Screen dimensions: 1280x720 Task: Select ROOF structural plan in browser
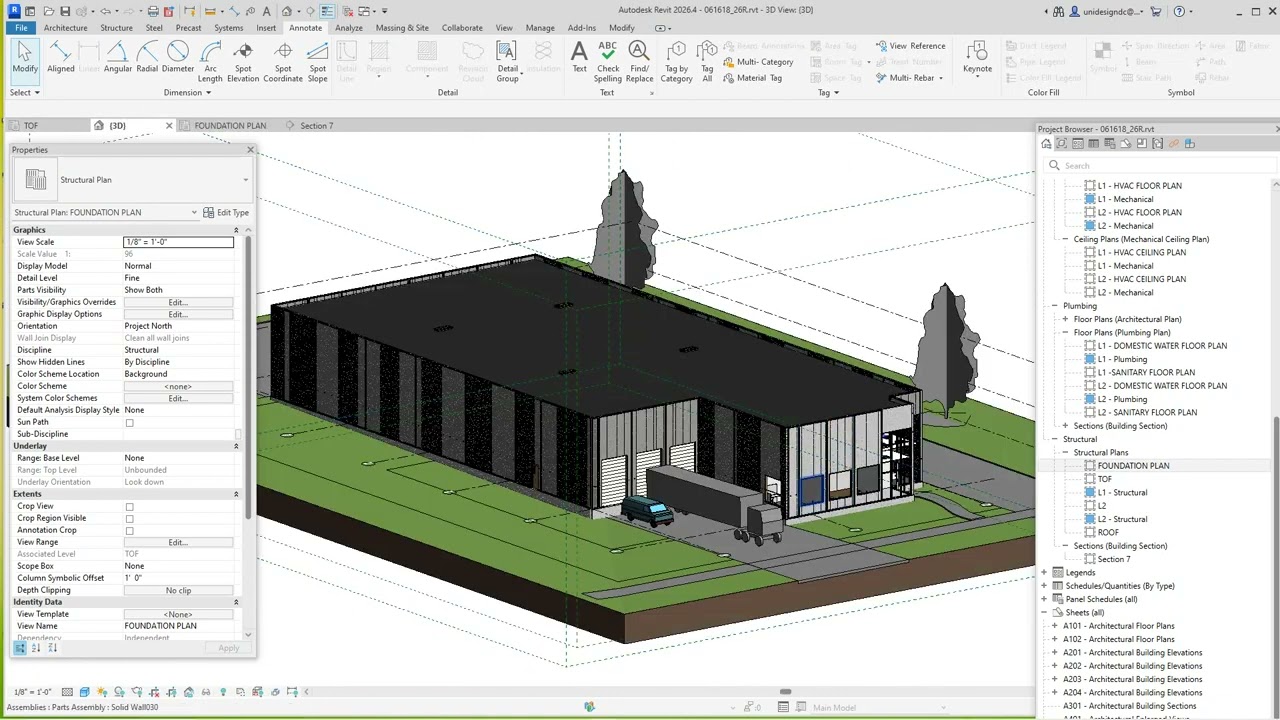[x=1108, y=533]
